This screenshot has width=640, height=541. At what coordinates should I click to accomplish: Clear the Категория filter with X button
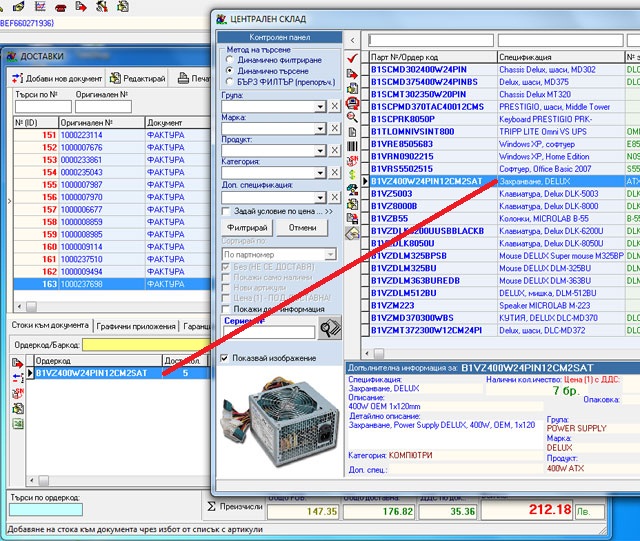[334, 173]
